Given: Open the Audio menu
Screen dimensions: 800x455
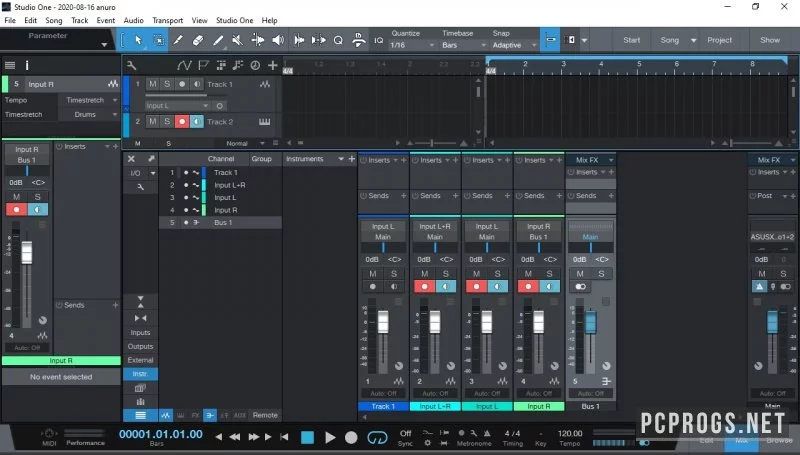Looking at the screenshot, I should click(x=134, y=20).
